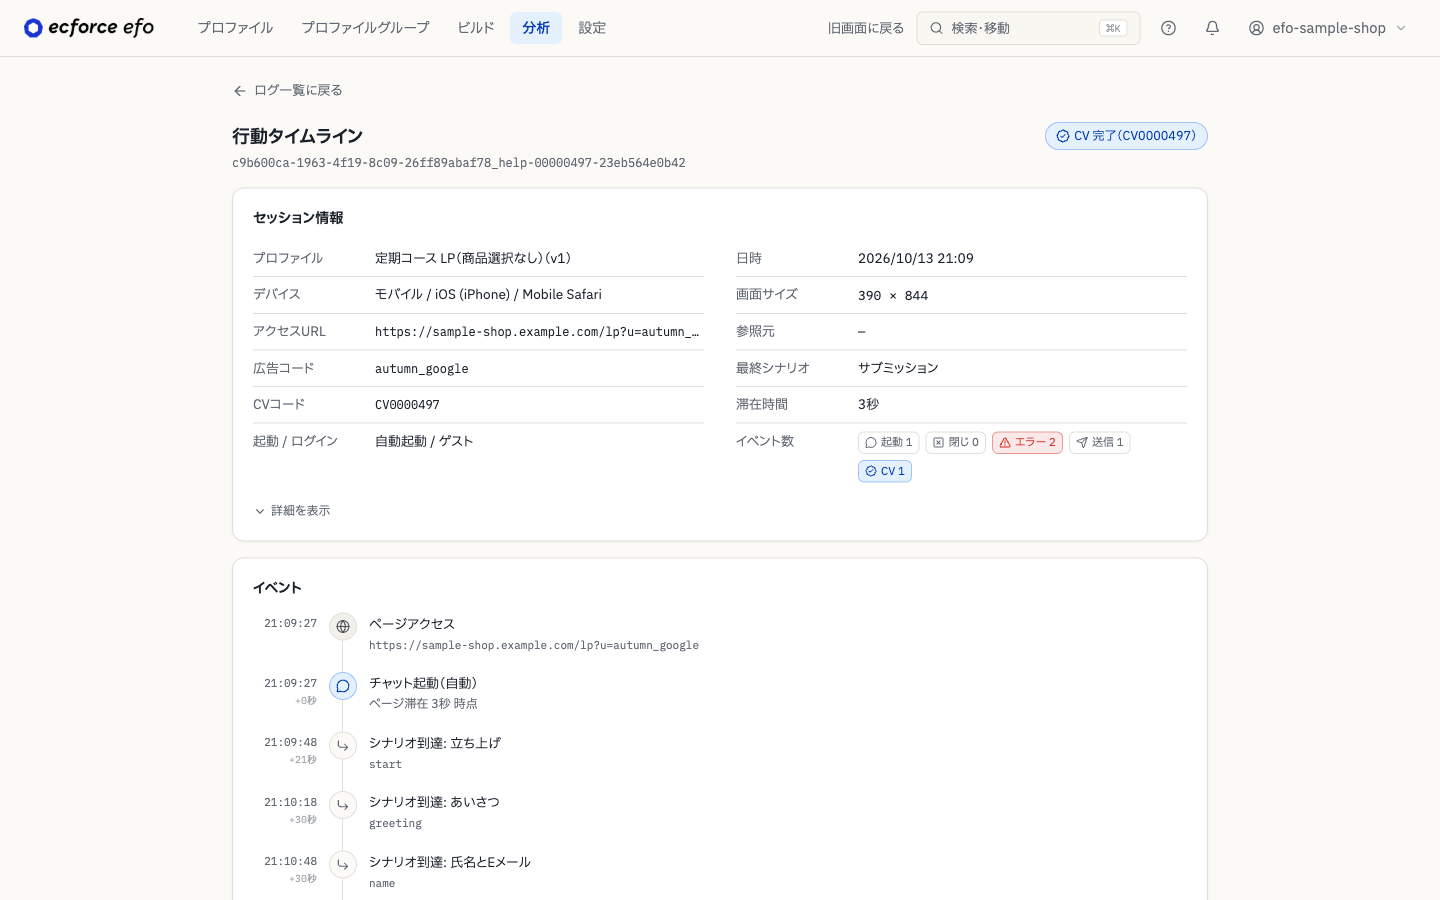This screenshot has width=1440, height=900.
Task: Click the user account avatar icon
Action: pyautogui.click(x=1256, y=28)
